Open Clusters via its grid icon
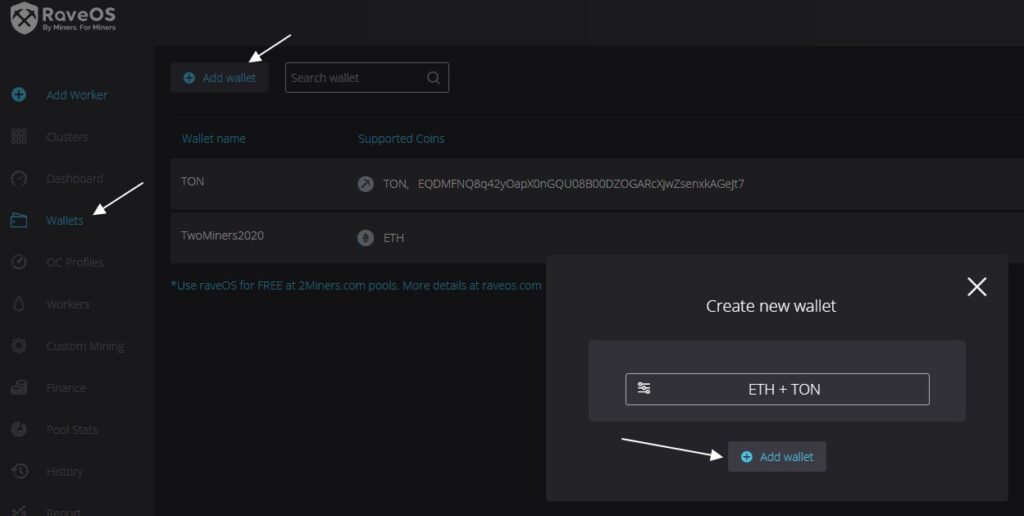 (19, 137)
